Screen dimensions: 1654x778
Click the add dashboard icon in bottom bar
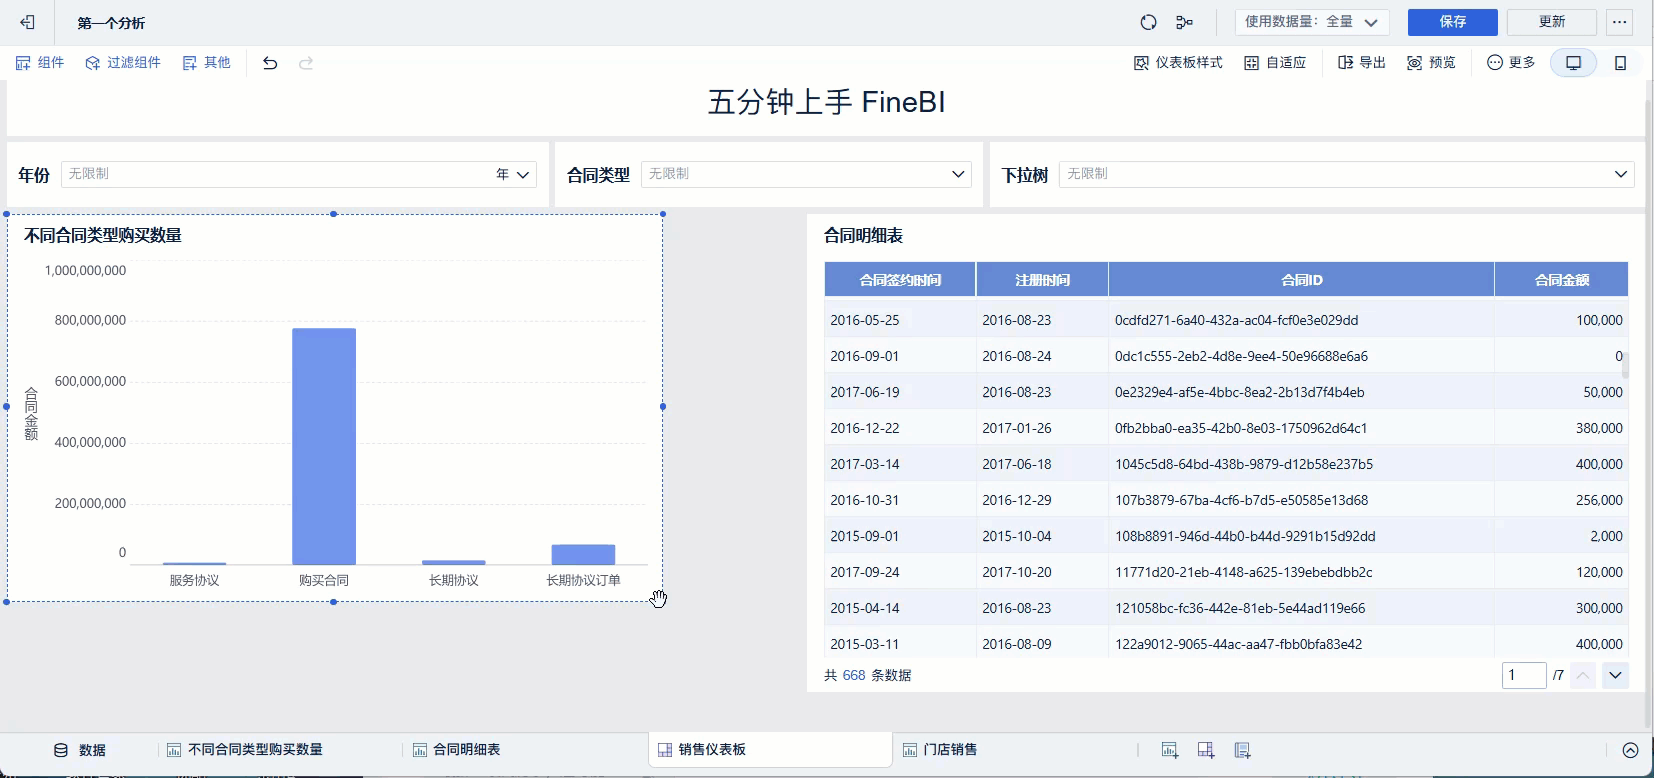1206,750
